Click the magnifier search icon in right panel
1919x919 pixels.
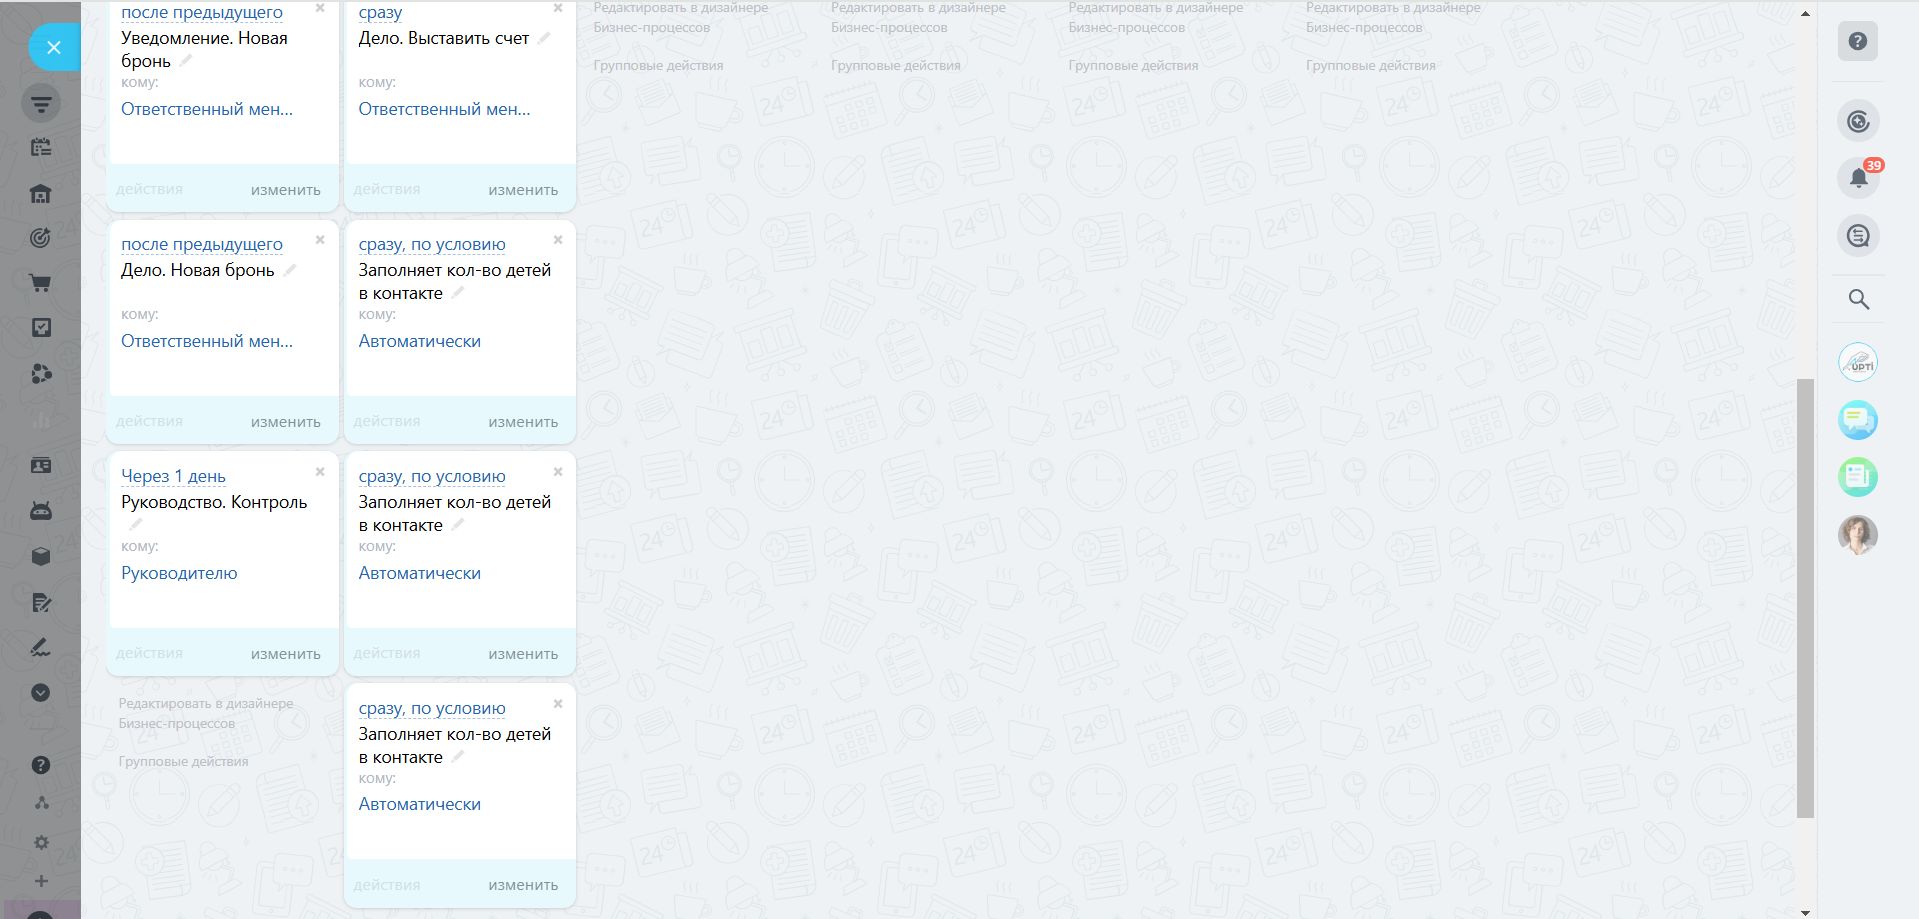point(1859,299)
